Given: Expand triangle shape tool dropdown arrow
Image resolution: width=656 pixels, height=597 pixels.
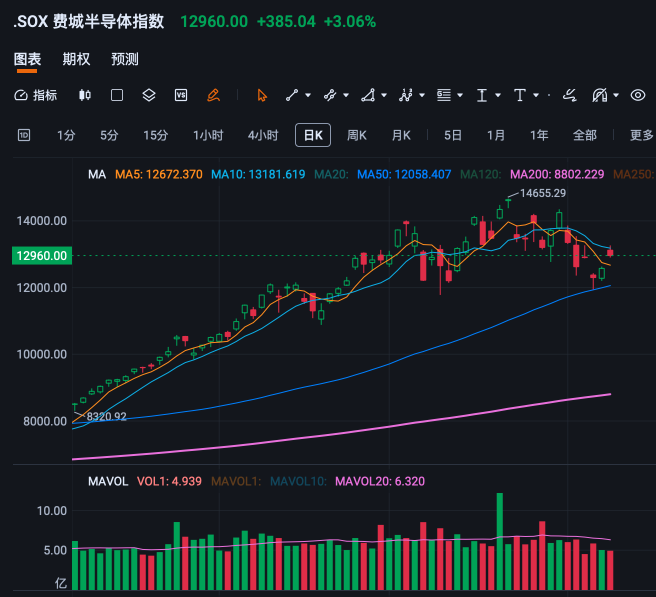Looking at the screenshot, I should (x=384, y=95).
